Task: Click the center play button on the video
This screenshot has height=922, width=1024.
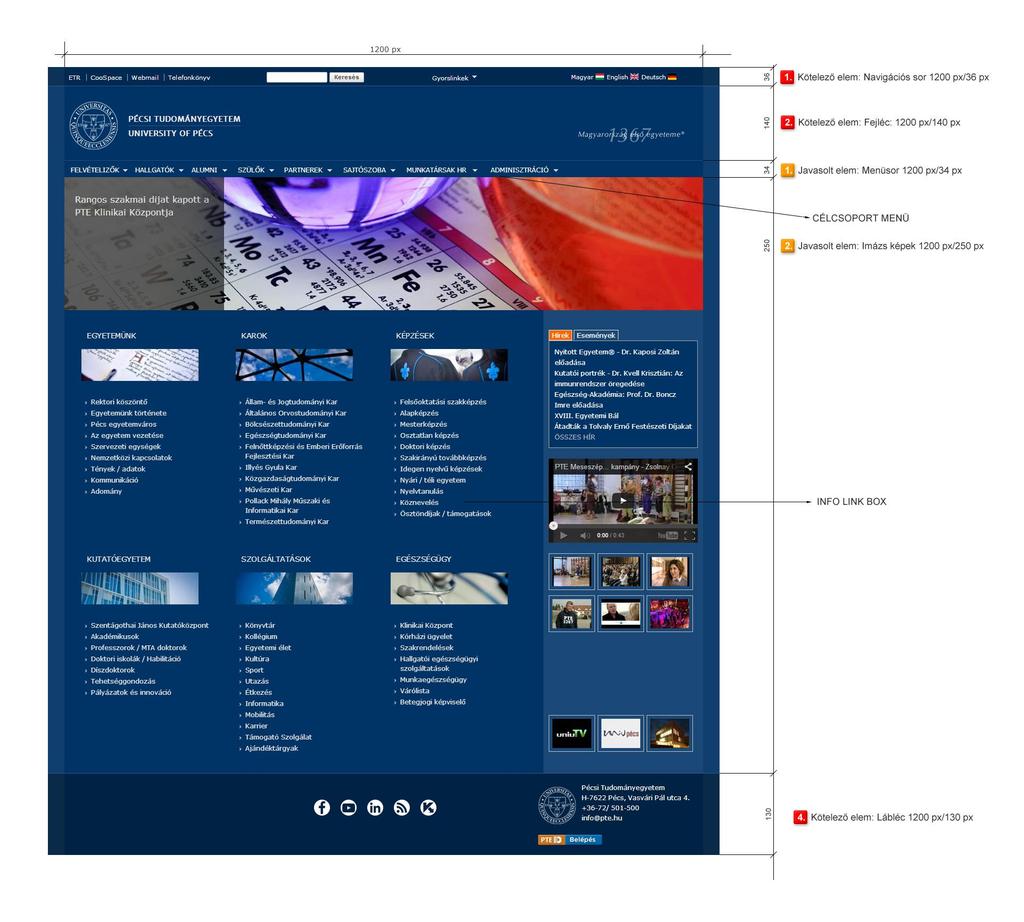Action: pyautogui.click(x=622, y=501)
